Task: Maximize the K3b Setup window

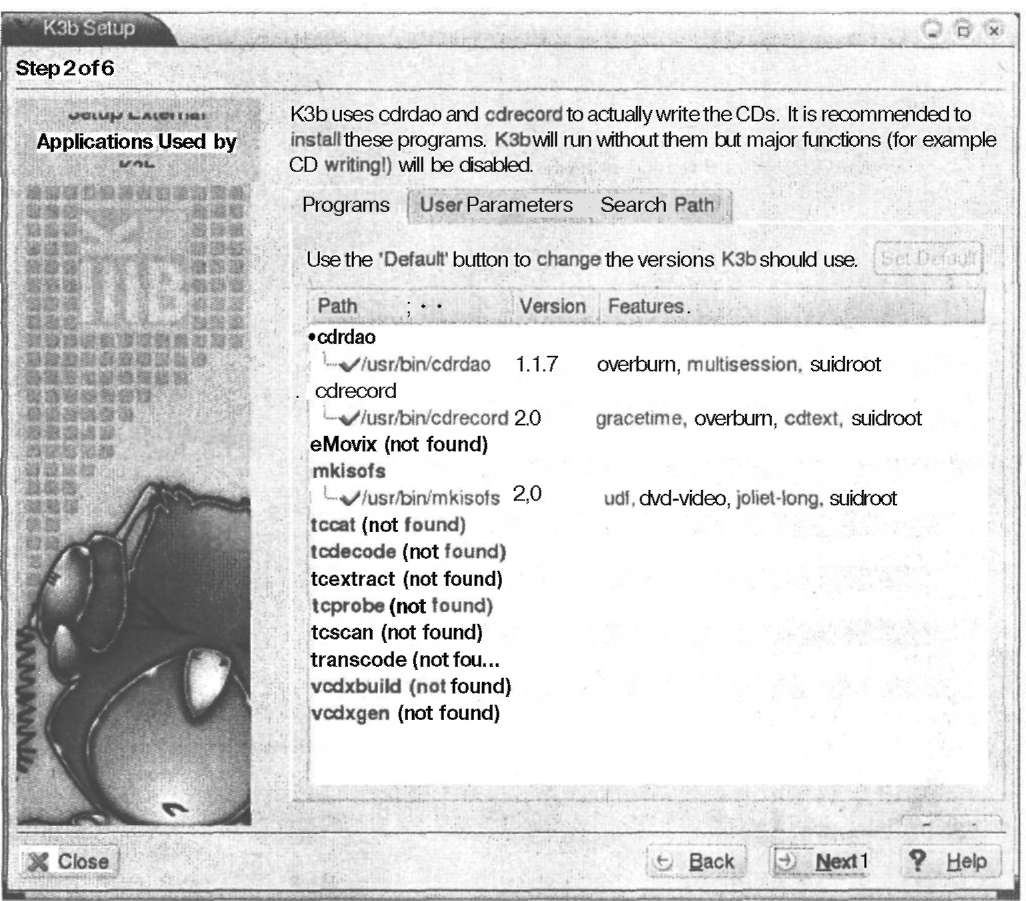Action: (963, 29)
